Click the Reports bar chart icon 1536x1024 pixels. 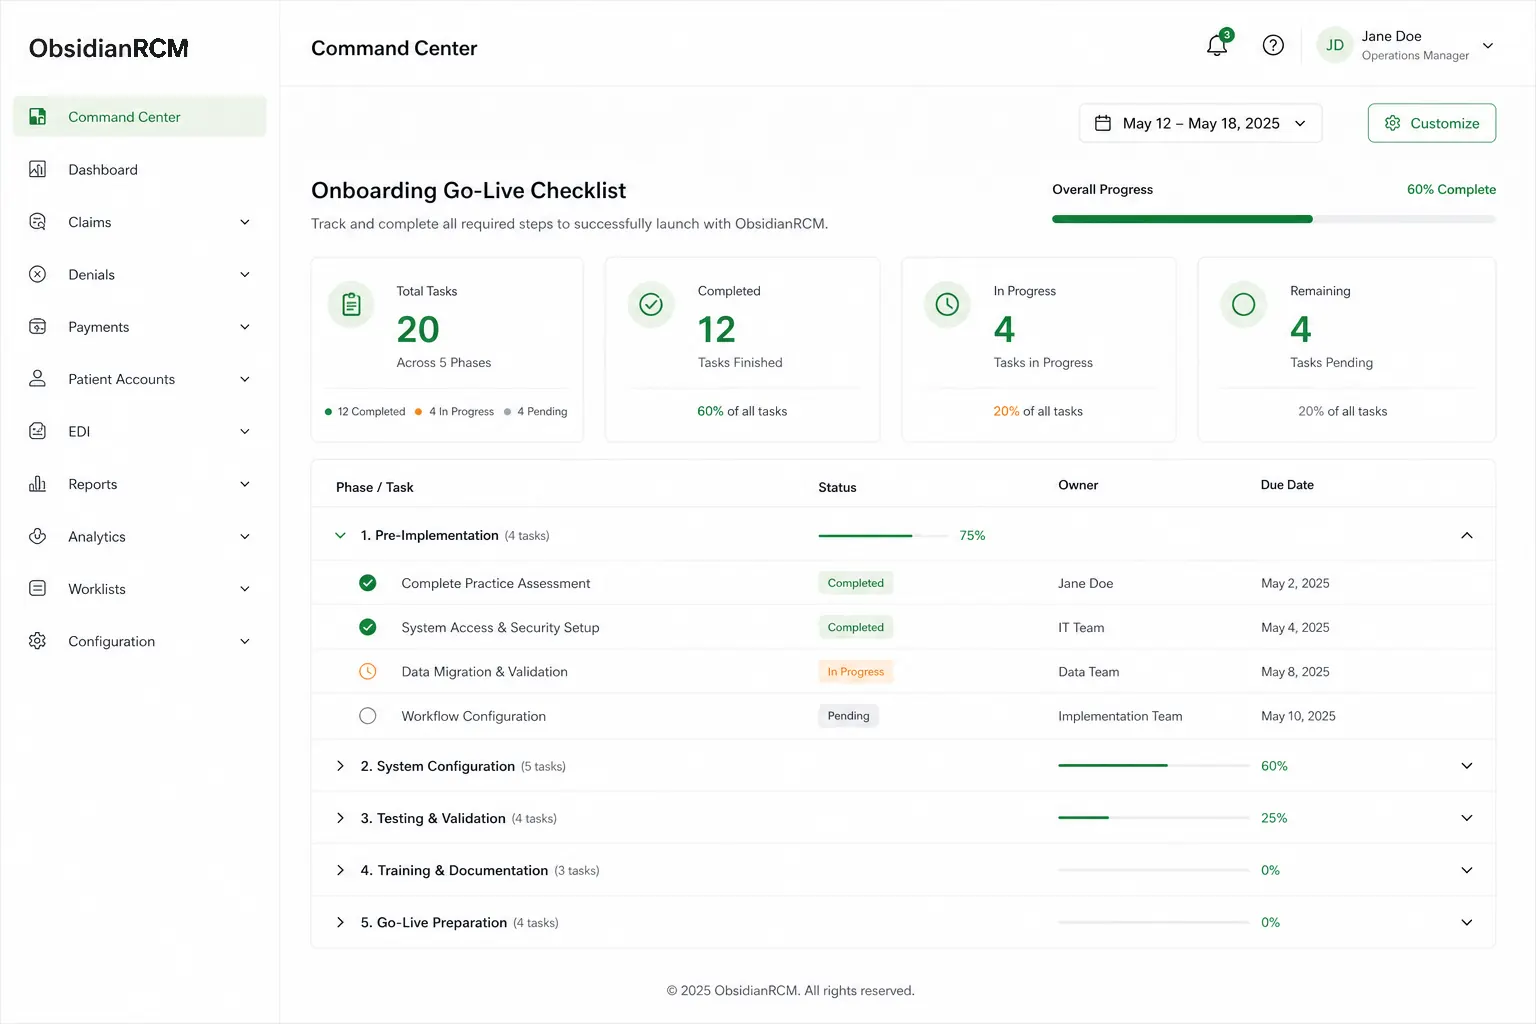click(38, 484)
